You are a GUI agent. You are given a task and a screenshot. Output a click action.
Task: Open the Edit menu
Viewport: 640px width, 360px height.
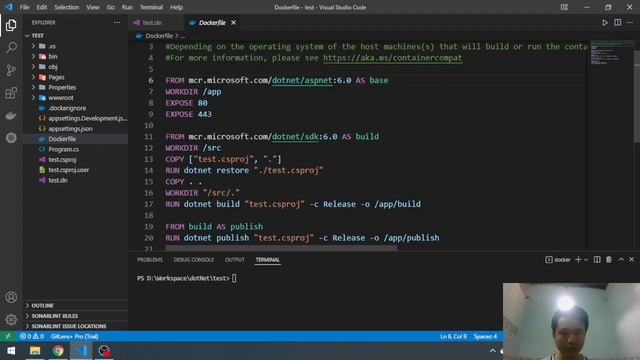pyautogui.click(x=42, y=7)
